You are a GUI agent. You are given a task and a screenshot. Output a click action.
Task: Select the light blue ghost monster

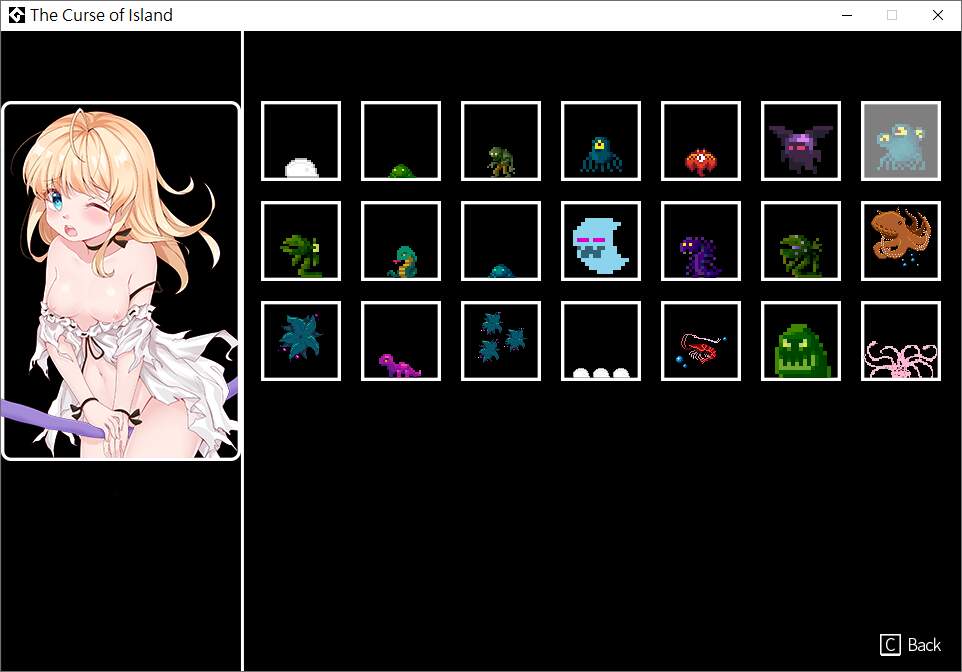pos(601,241)
